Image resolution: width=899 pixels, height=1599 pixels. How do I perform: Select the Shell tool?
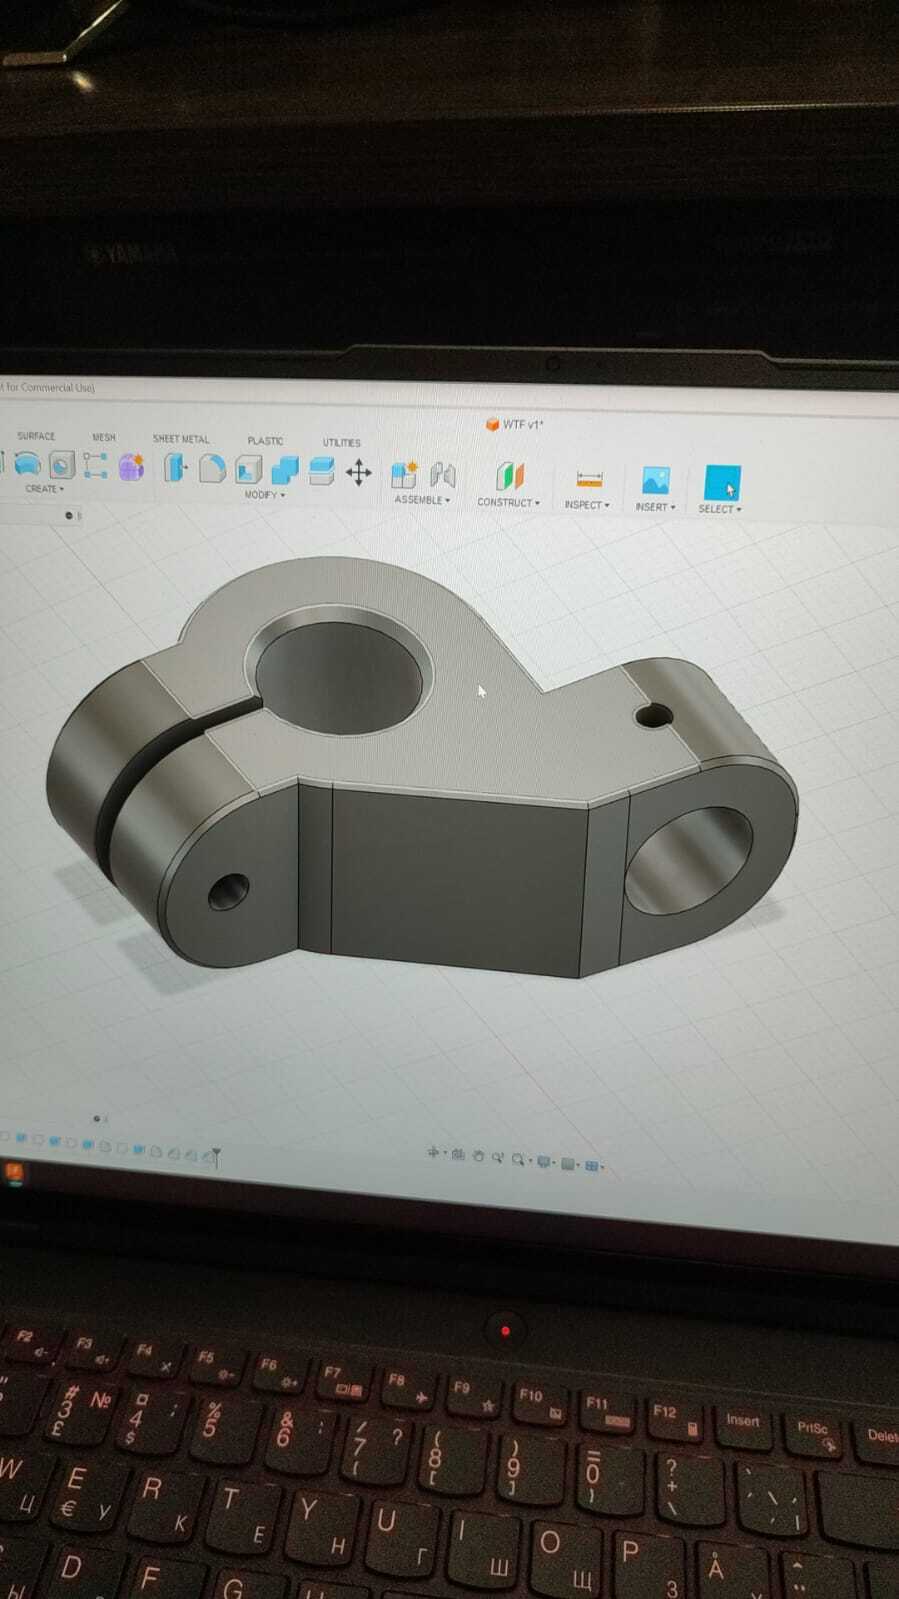click(x=248, y=469)
